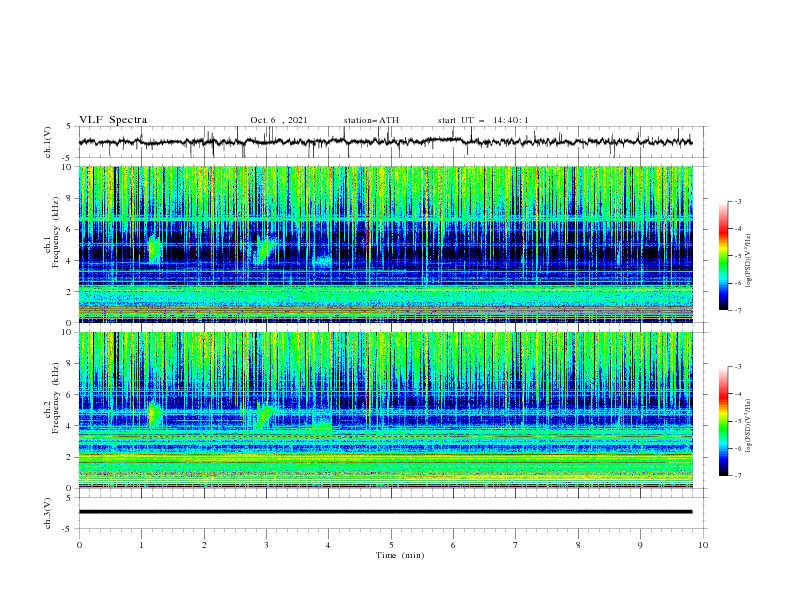
Task: Click time axis tick label "6"
Action: pyautogui.click(x=453, y=545)
